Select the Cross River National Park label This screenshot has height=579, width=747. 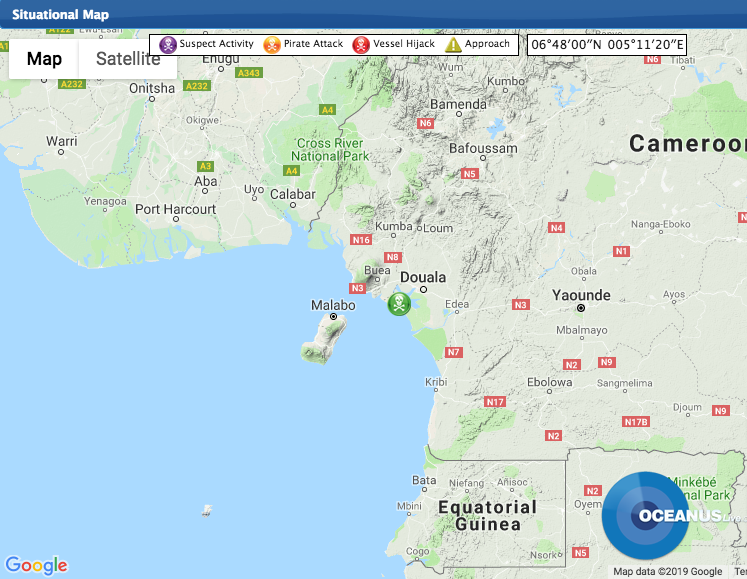tap(332, 150)
